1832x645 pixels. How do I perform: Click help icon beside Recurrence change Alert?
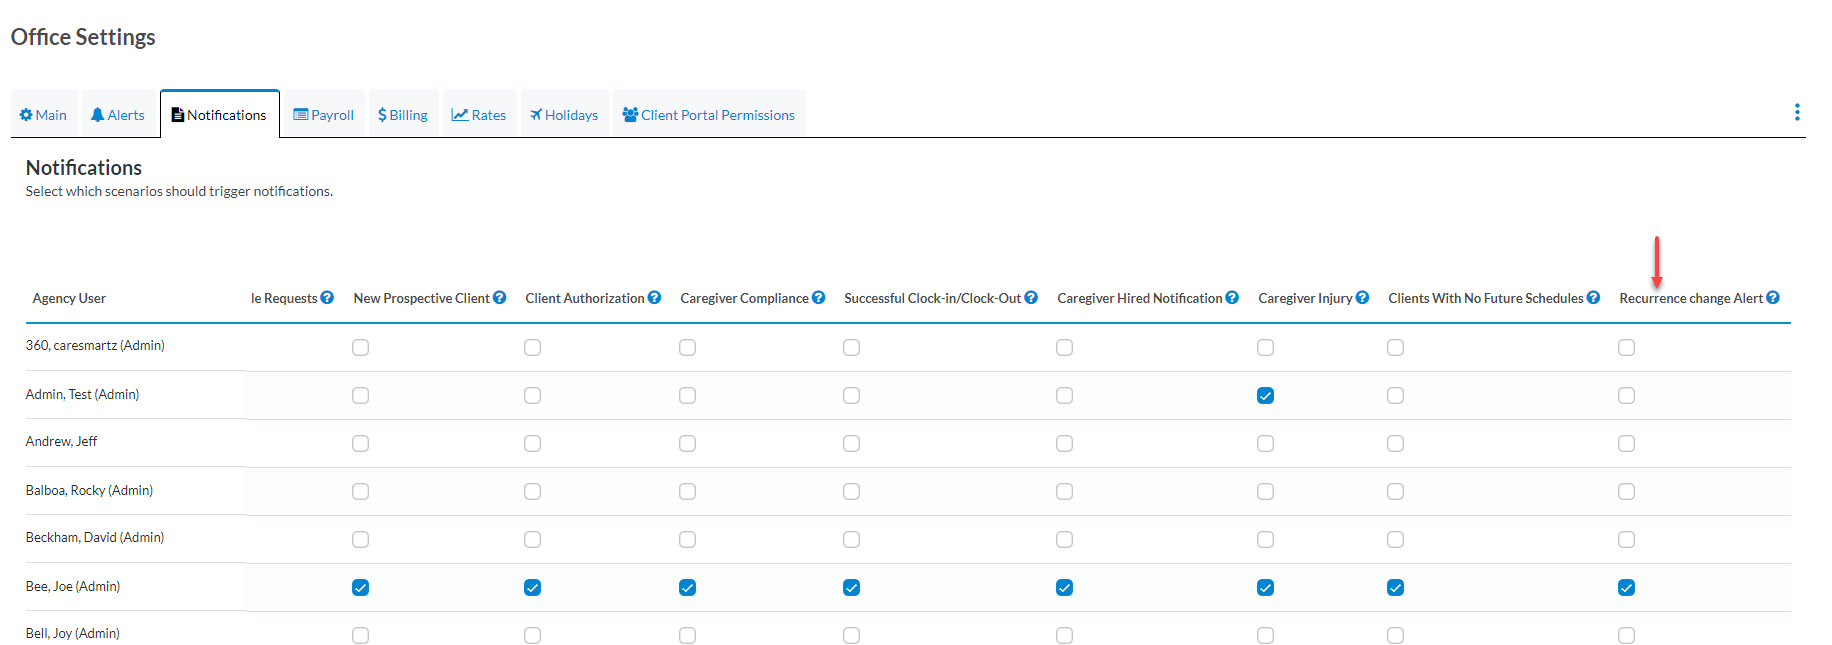pos(1772,298)
